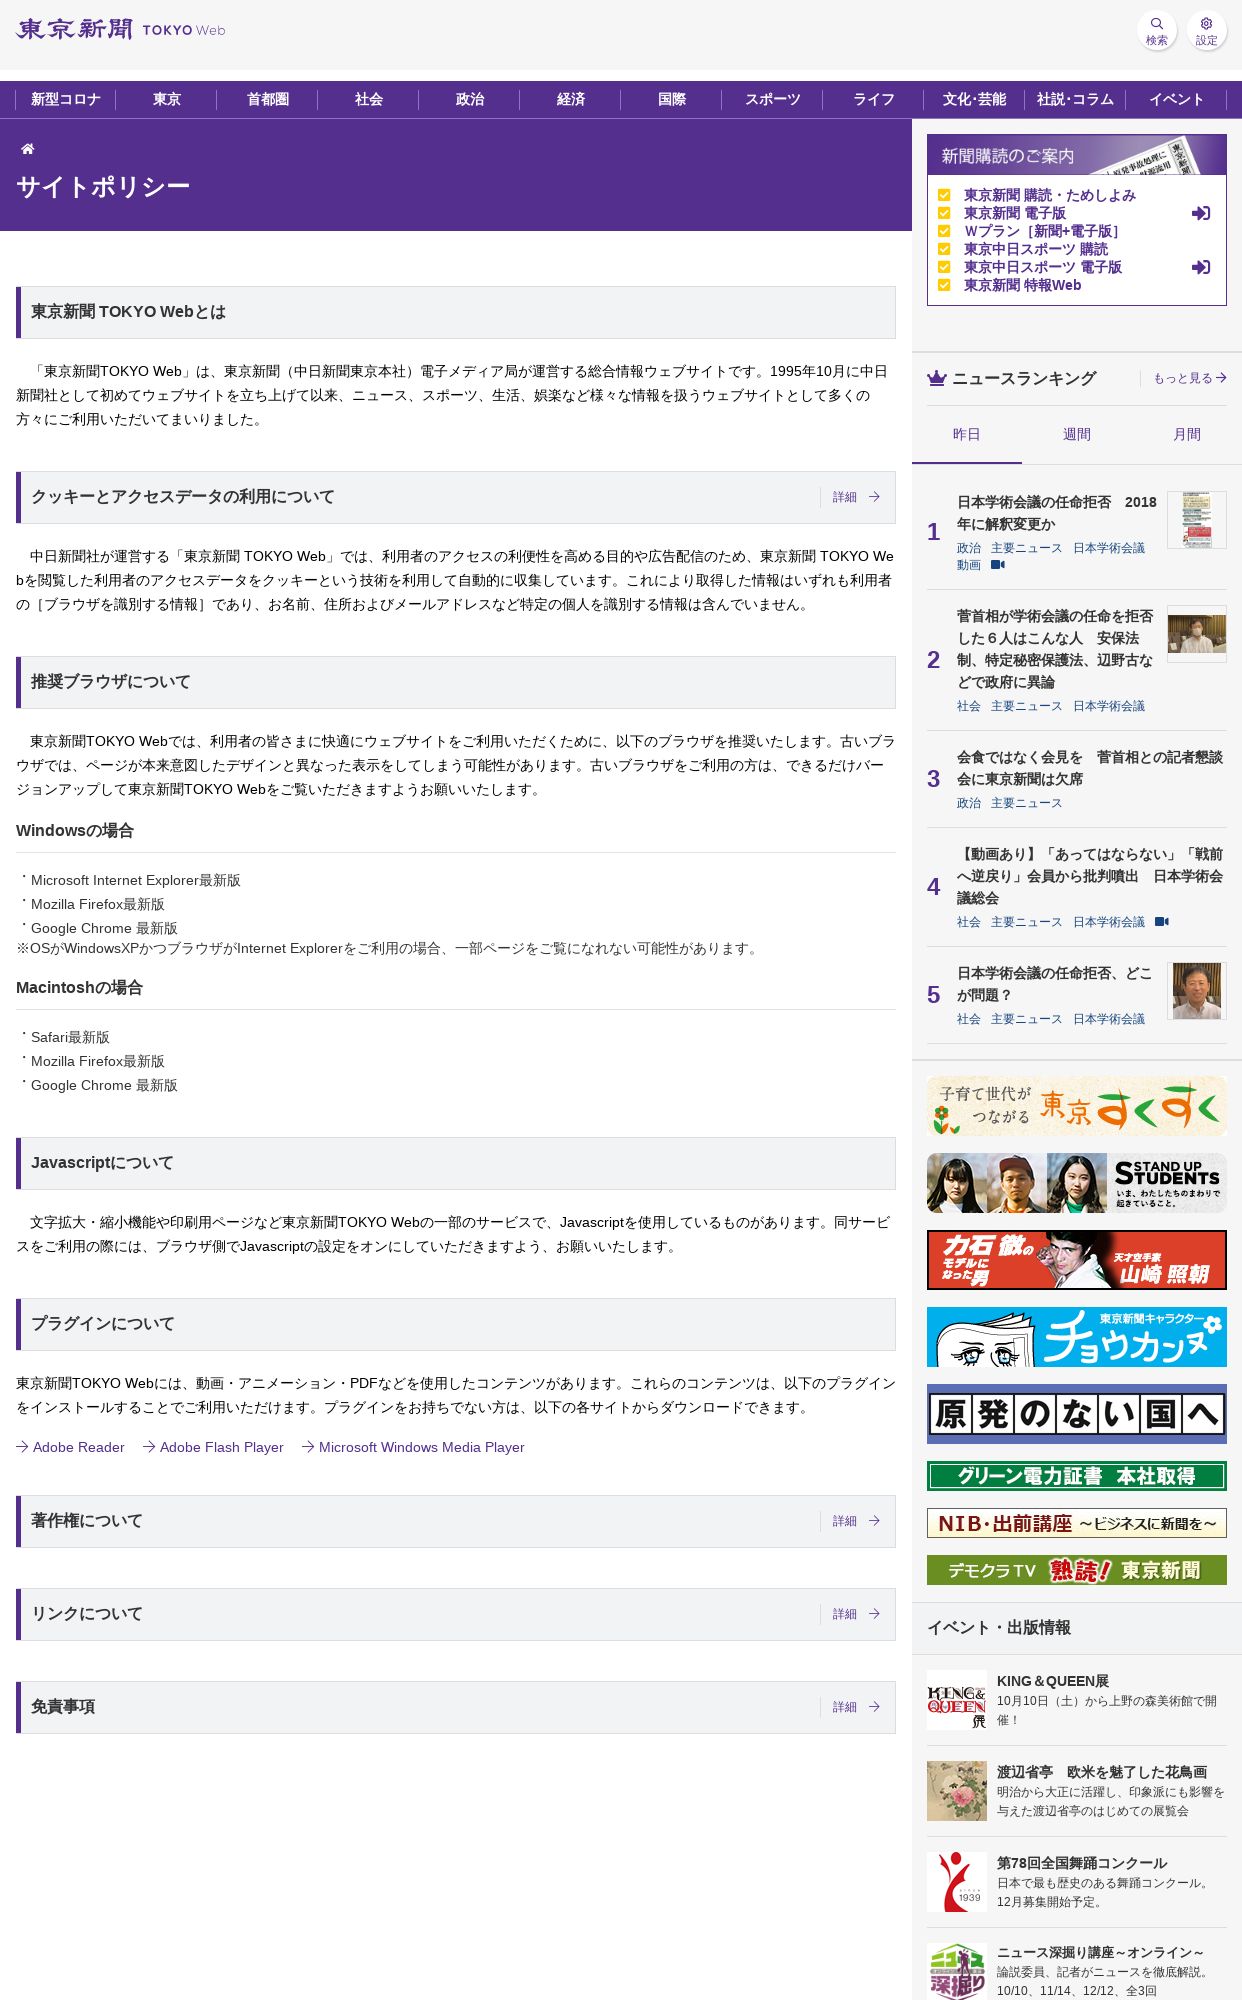Switch to the 月間 ranking tab
The width and height of the screenshot is (1242, 2000).
(1187, 434)
